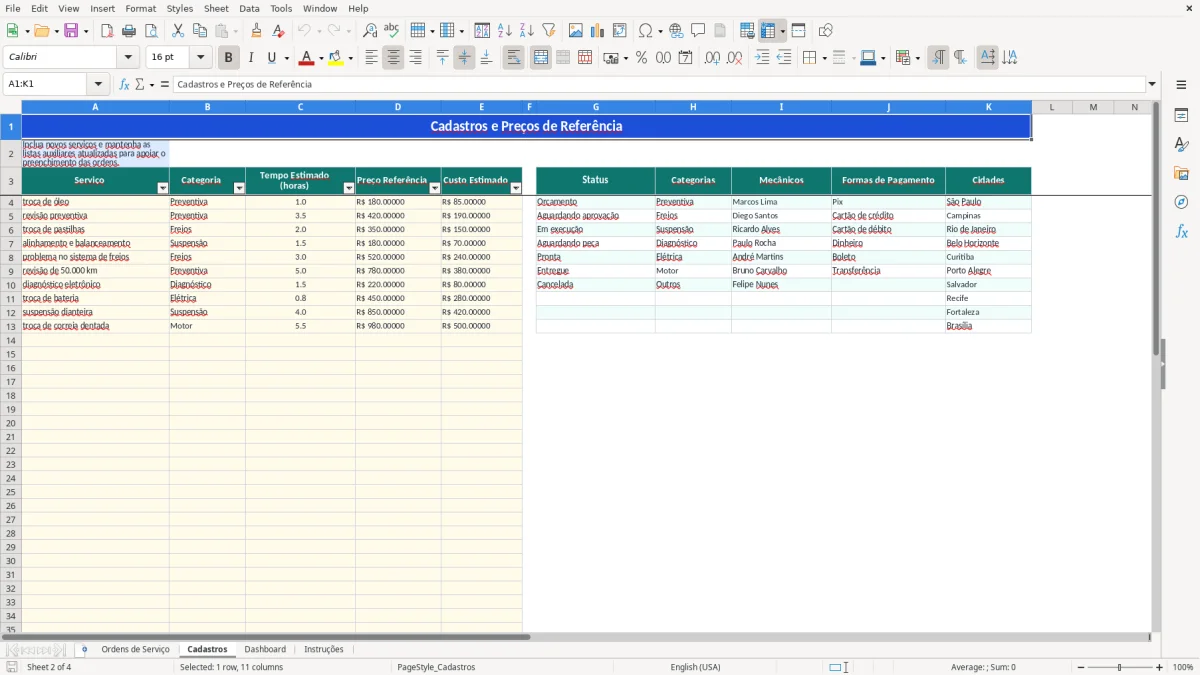This screenshot has height=675, width=1200.
Task: Toggle Align Left
Action: pyautogui.click(x=372, y=58)
